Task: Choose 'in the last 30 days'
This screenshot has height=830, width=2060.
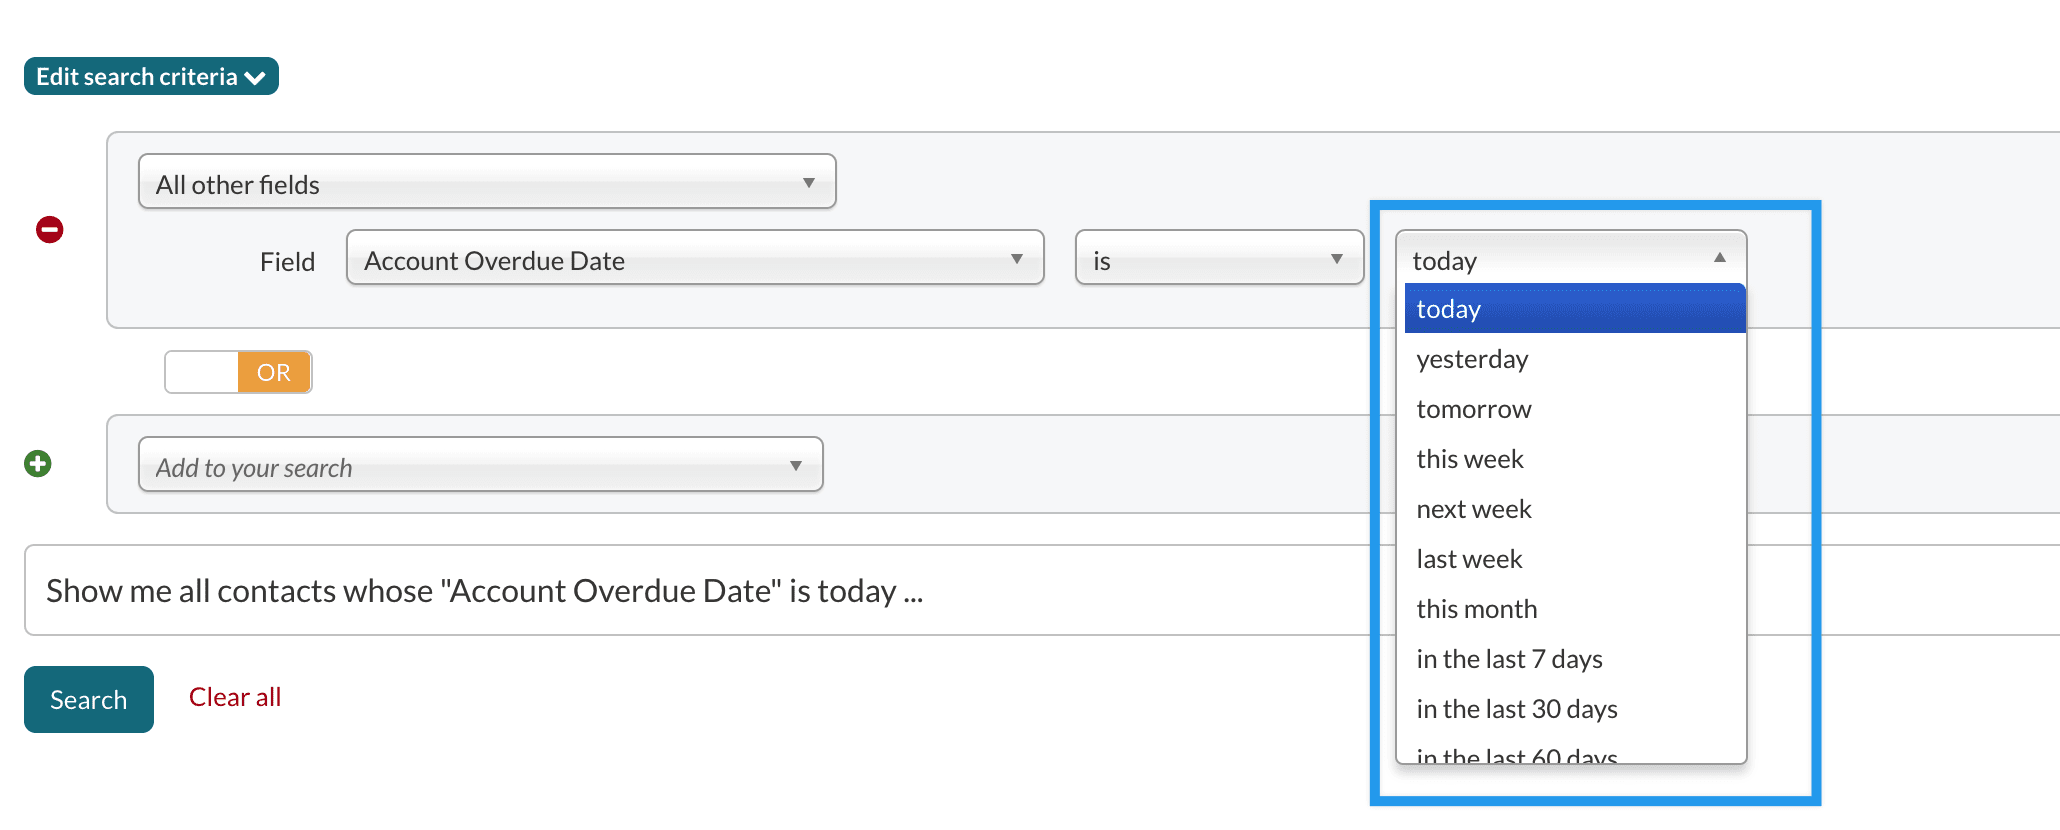Action: point(1573,709)
